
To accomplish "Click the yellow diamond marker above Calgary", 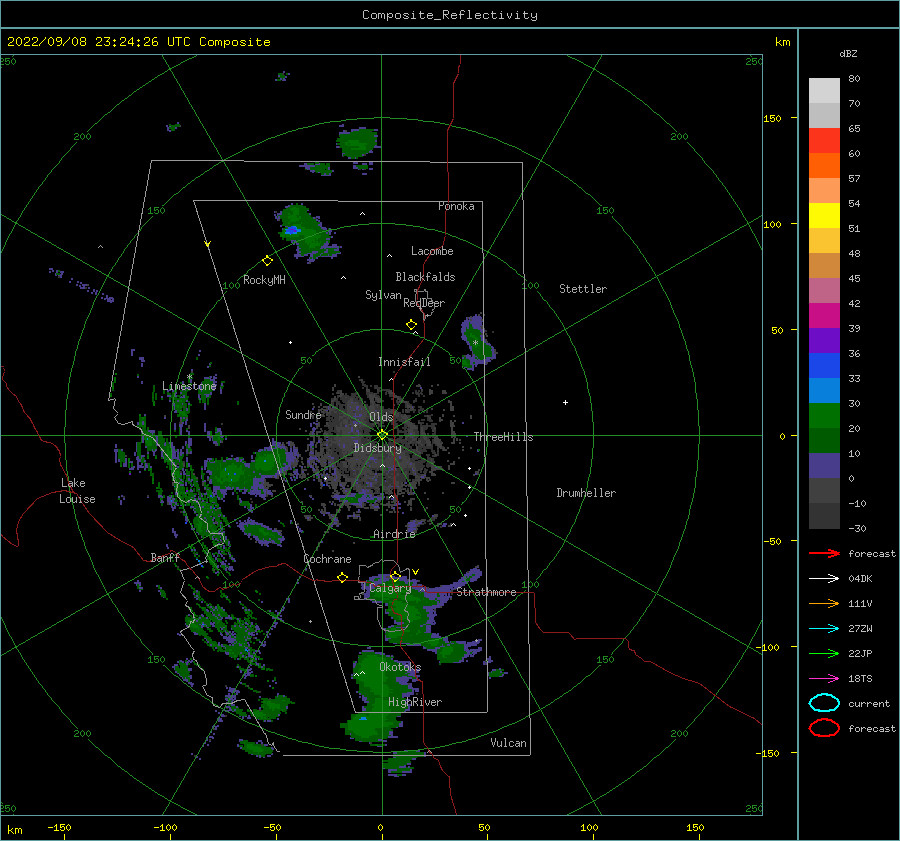I will click(x=395, y=576).
